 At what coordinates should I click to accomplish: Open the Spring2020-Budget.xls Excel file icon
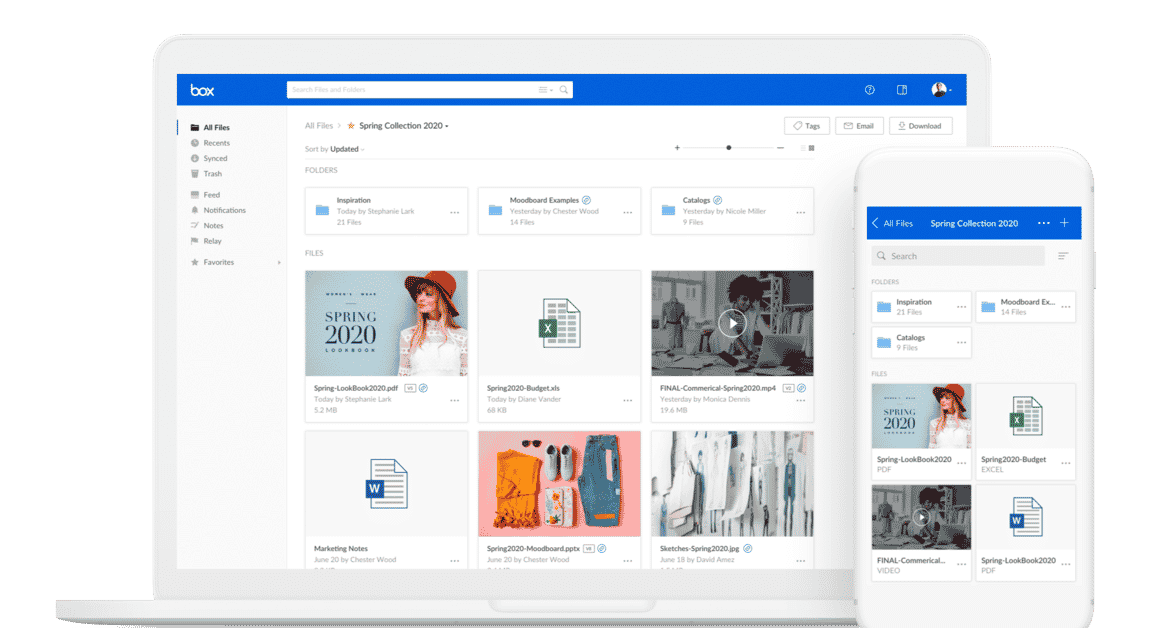[x=560, y=324]
